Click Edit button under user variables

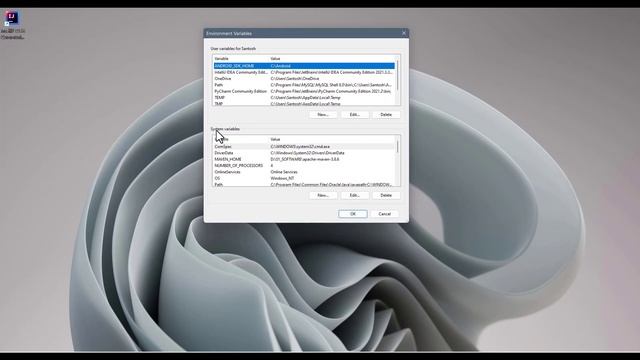(354, 115)
